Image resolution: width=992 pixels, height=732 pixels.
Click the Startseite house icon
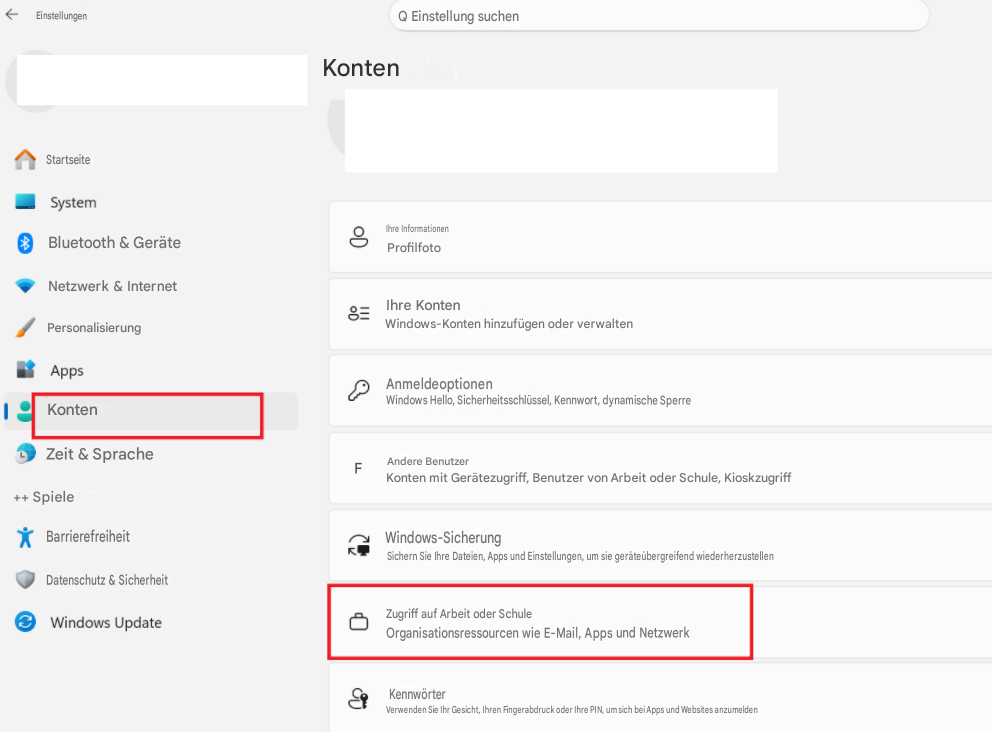[25, 159]
